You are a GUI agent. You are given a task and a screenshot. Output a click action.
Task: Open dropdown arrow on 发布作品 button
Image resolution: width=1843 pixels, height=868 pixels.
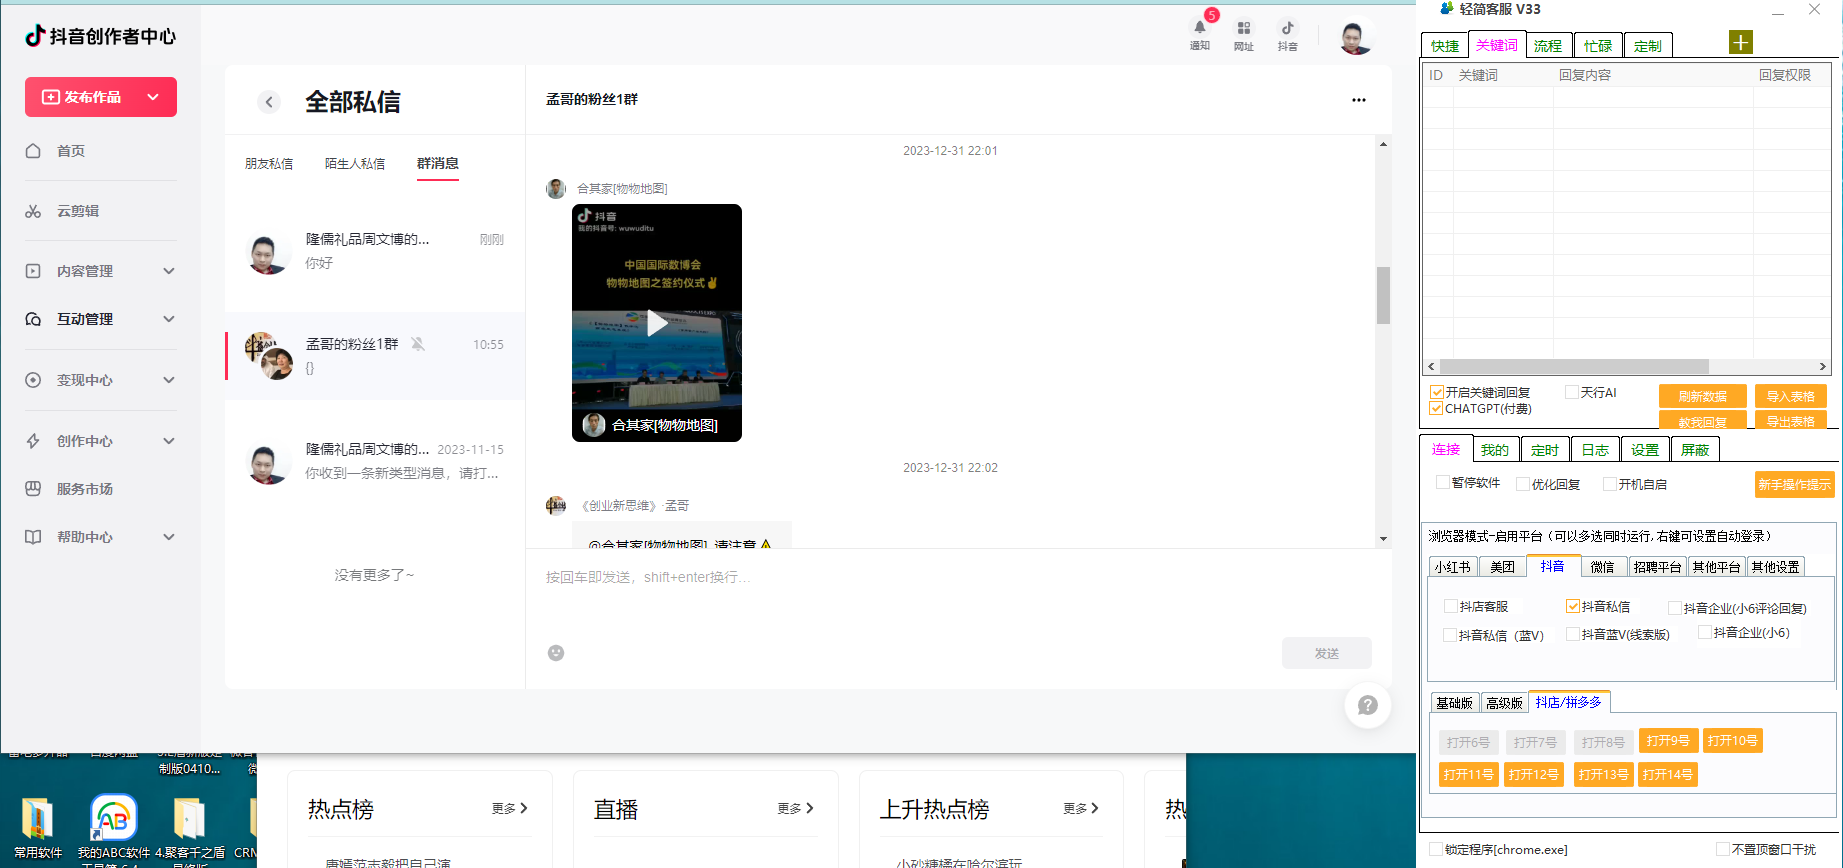tap(153, 97)
